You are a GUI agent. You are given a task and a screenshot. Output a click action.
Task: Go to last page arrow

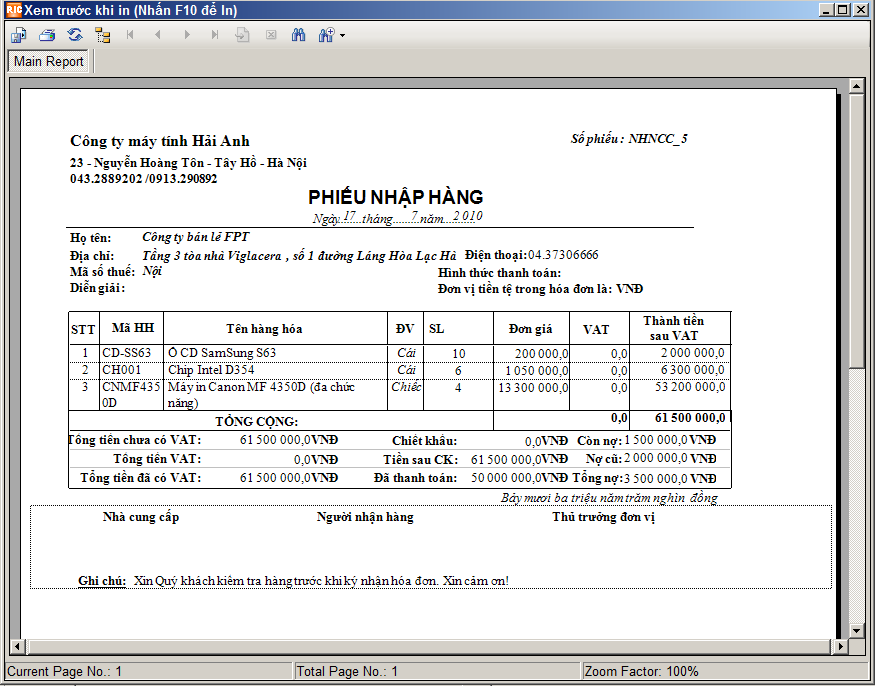click(x=215, y=35)
